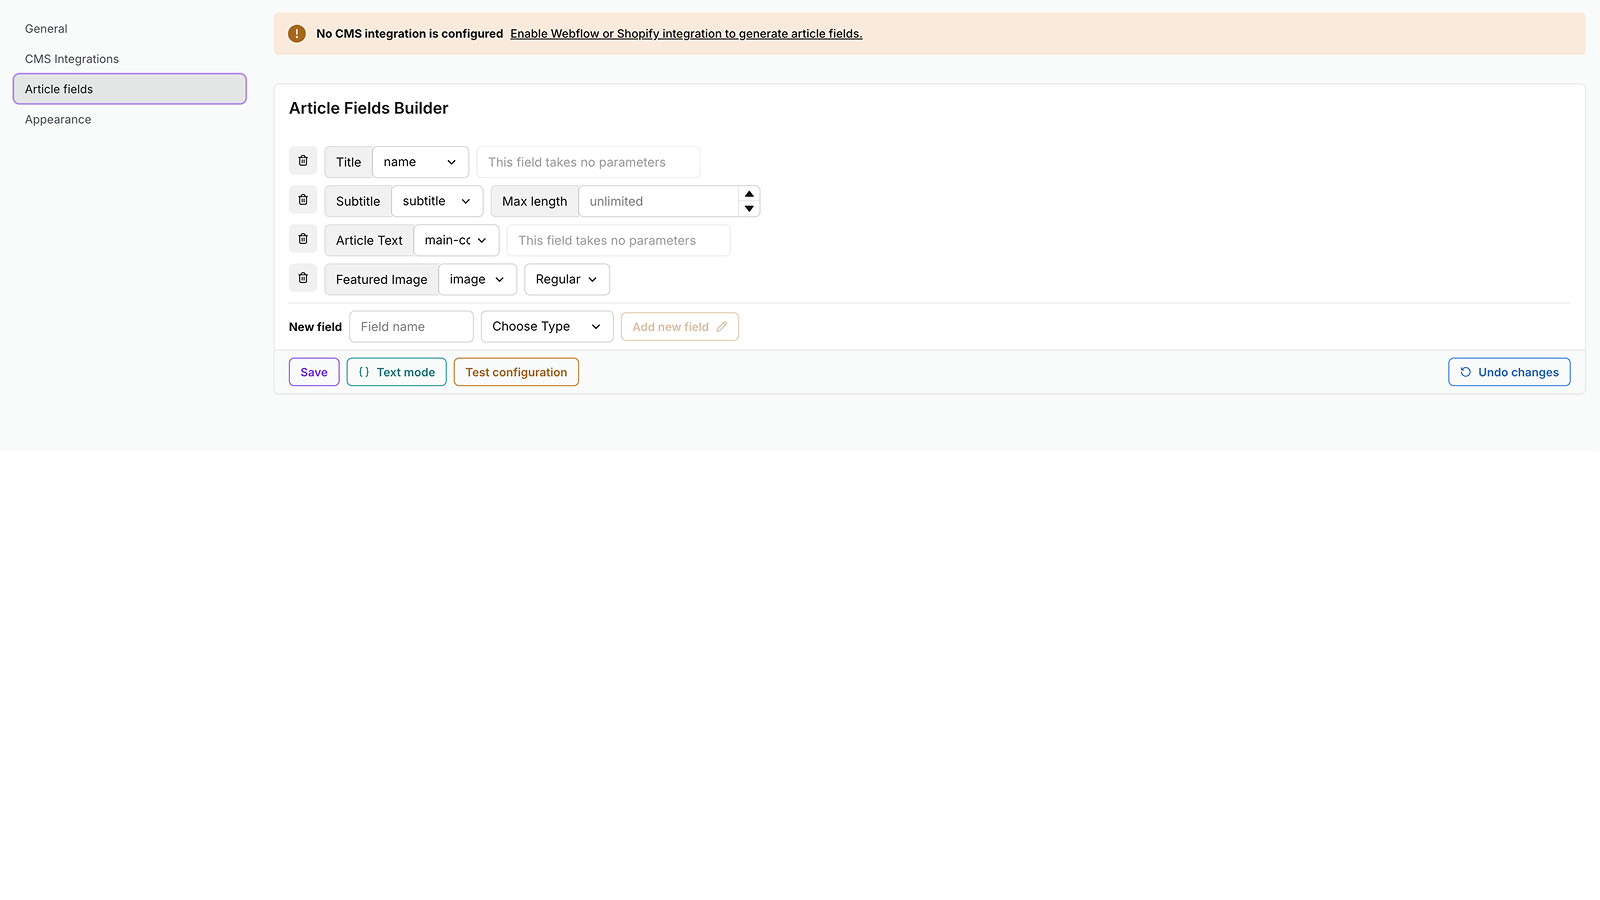Open the image type dropdown for Featured Image

tap(477, 279)
